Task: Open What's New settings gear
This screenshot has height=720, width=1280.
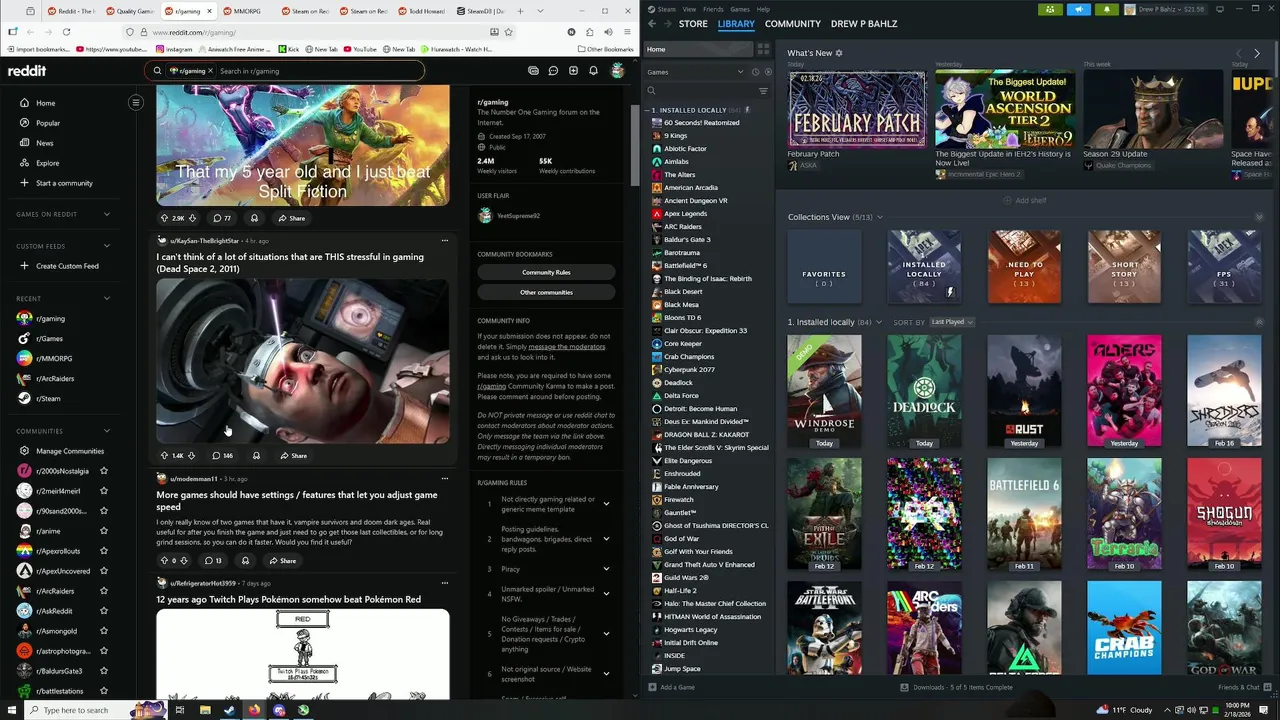Action: [839, 53]
